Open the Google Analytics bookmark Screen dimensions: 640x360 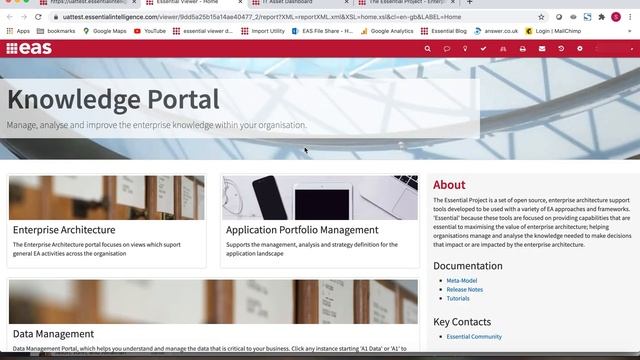387,31
